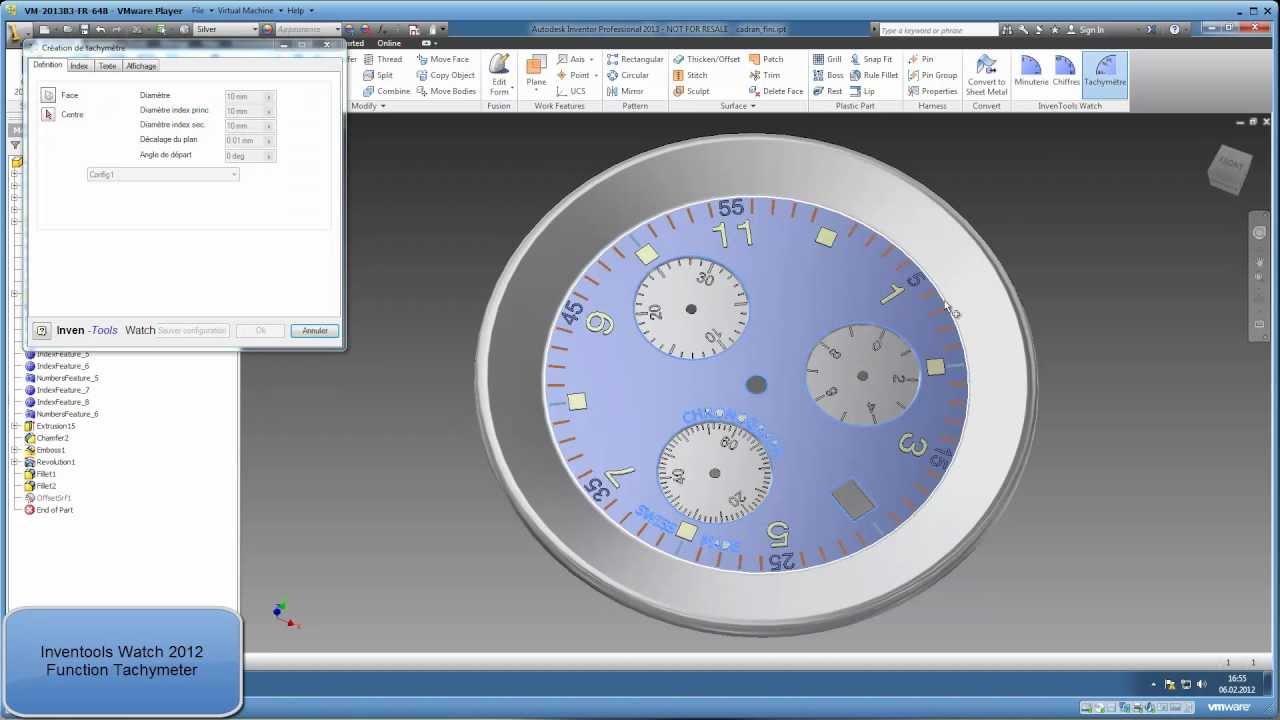Expand the Revolution1 tree node
Viewport: 1280px width, 720px height.
pyautogui.click(x=15, y=462)
